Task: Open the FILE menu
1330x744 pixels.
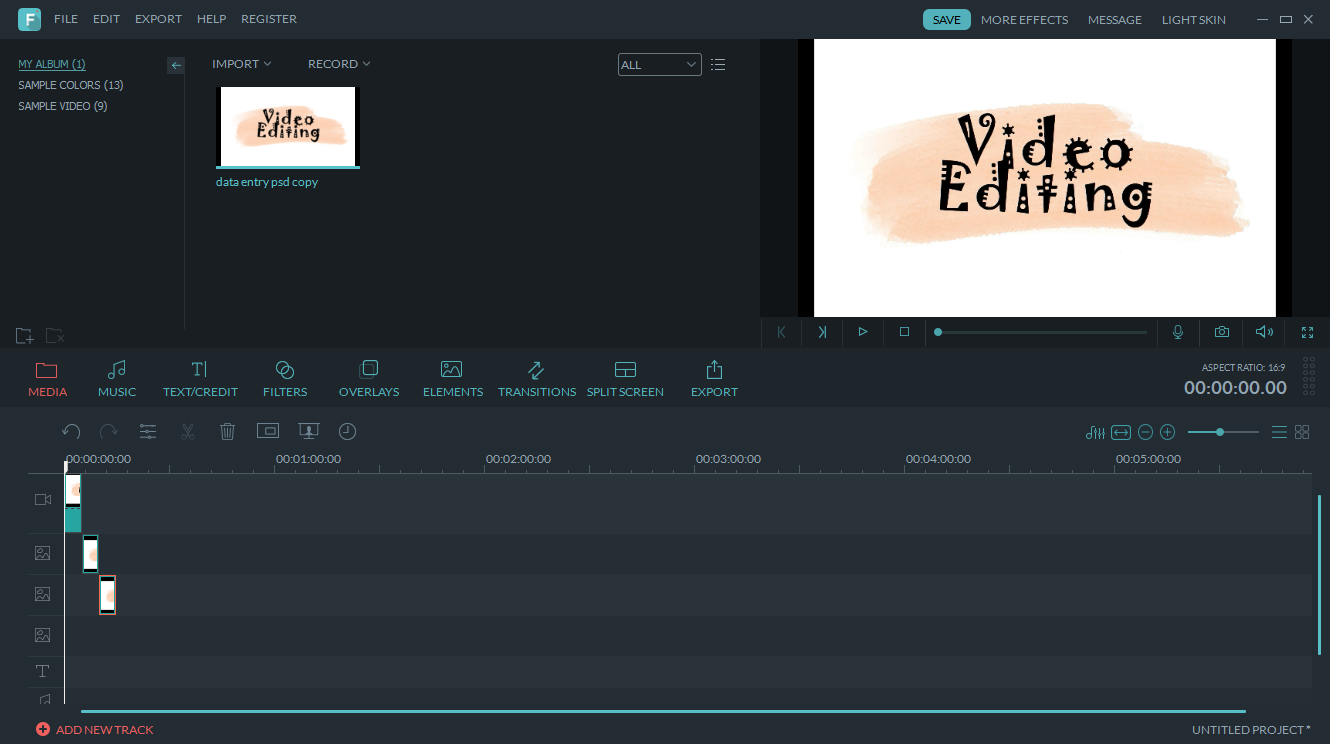Action: (x=66, y=19)
